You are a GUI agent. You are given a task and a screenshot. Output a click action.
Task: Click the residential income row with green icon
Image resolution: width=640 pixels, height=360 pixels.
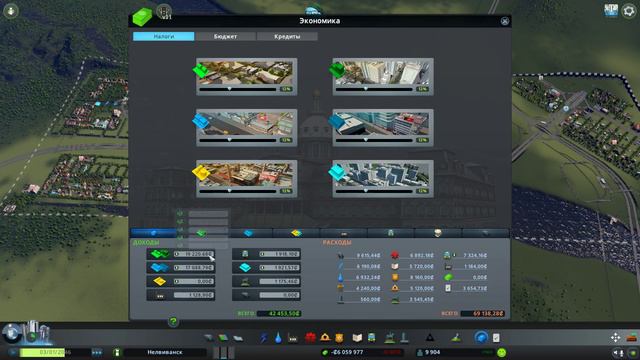[181, 254]
